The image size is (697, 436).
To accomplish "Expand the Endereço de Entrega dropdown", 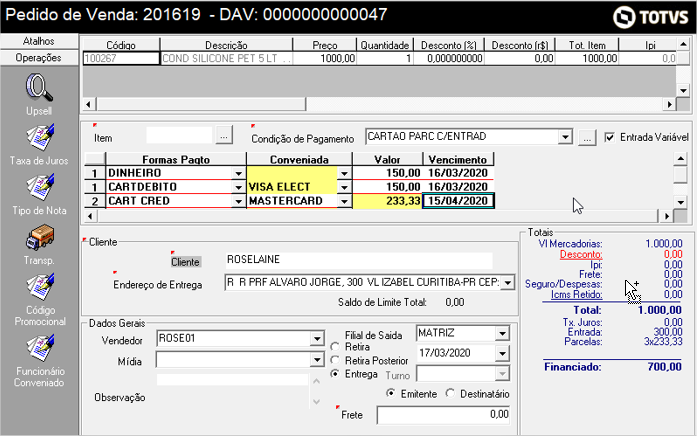I will point(508,283).
